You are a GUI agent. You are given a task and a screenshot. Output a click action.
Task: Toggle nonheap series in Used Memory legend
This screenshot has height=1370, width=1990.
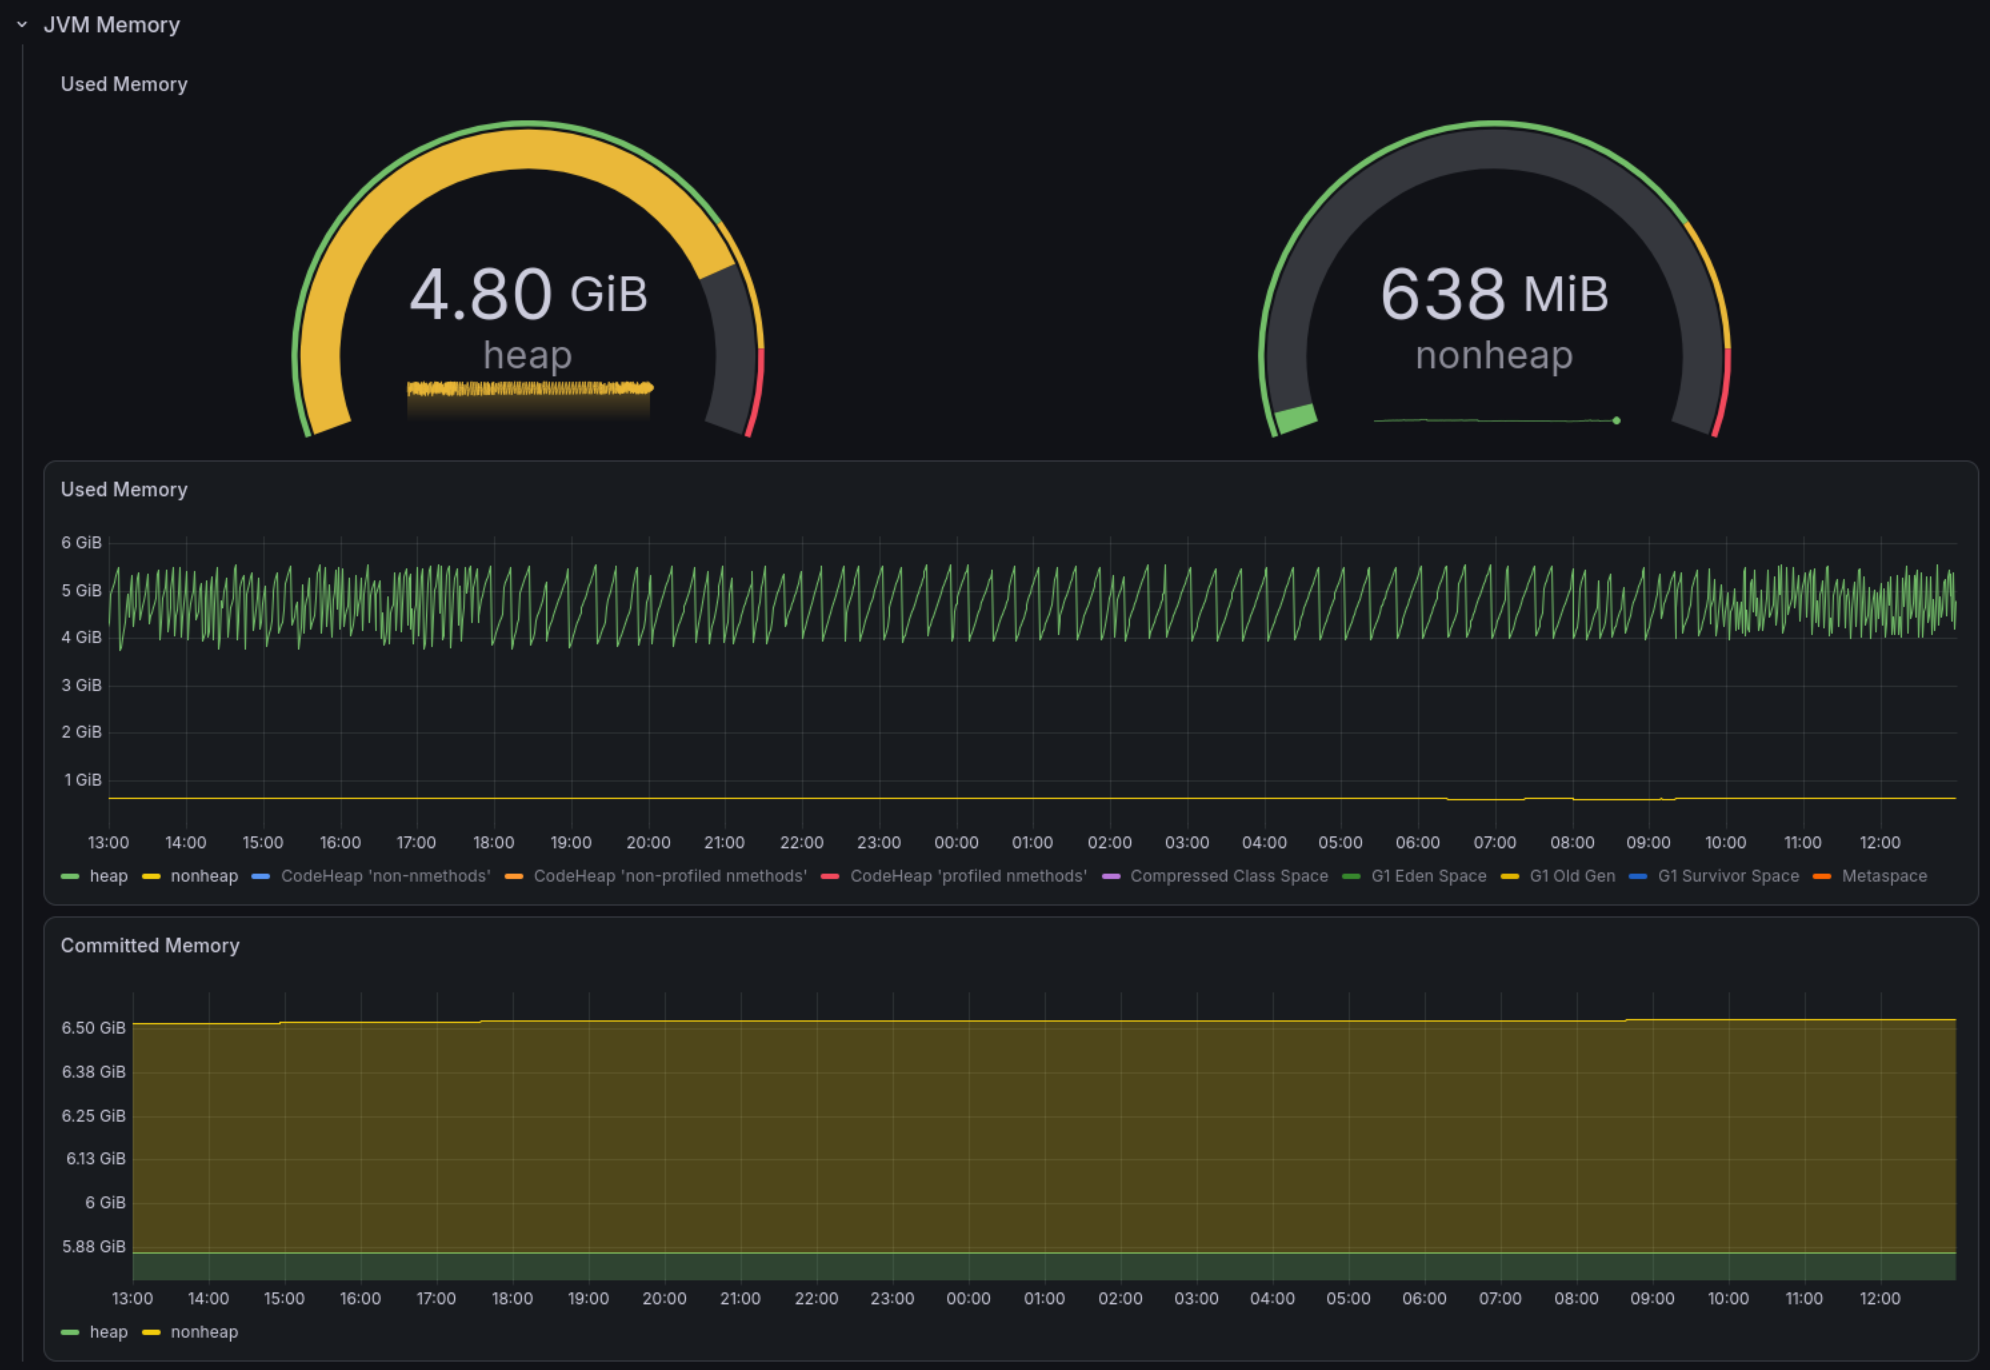tap(204, 876)
